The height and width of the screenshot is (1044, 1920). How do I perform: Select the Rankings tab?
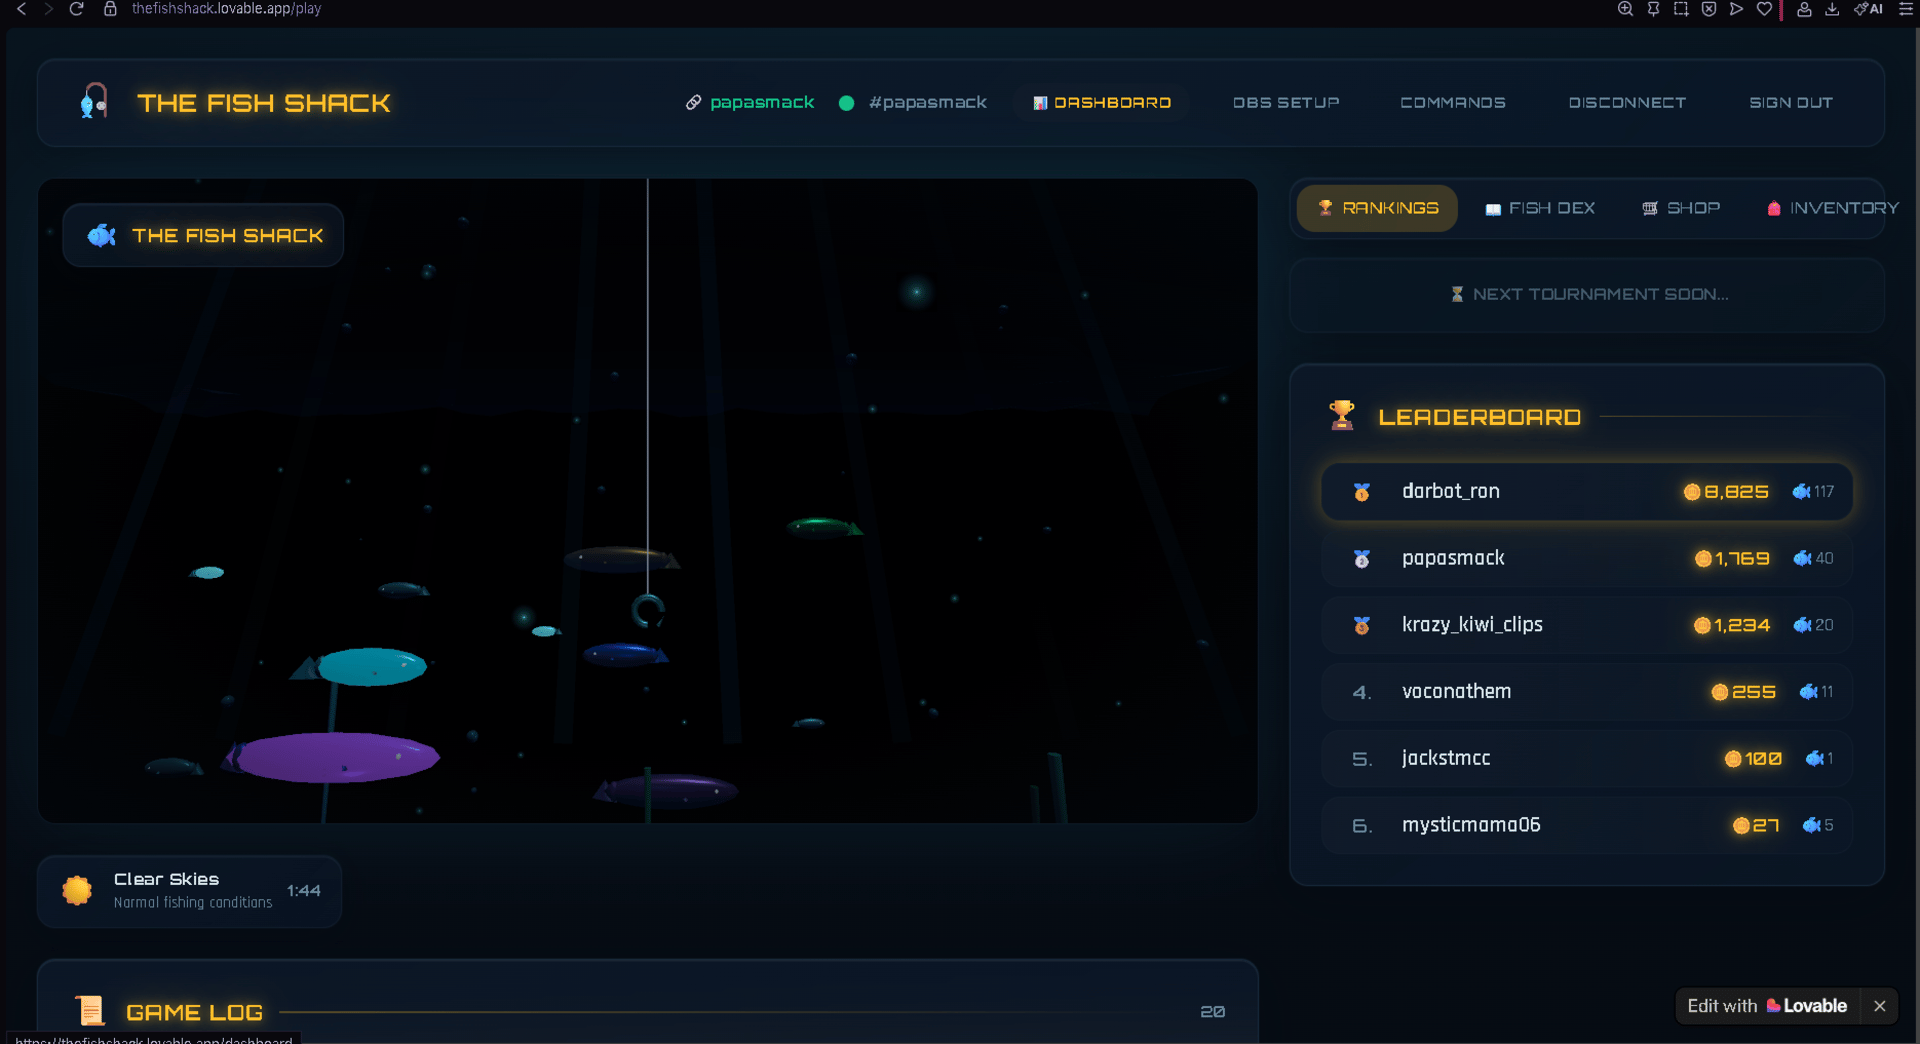point(1377,208)
